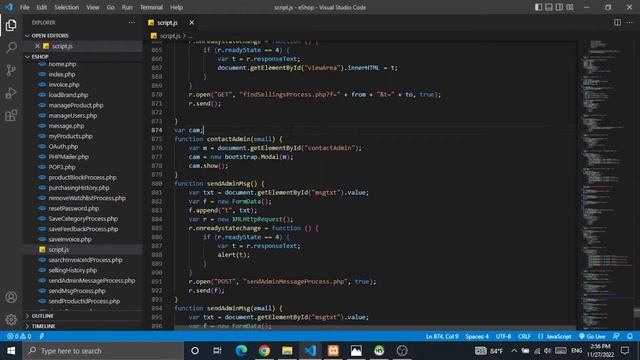Split the editor to the right
Screen dimensions: 640x360
point(617,22)
